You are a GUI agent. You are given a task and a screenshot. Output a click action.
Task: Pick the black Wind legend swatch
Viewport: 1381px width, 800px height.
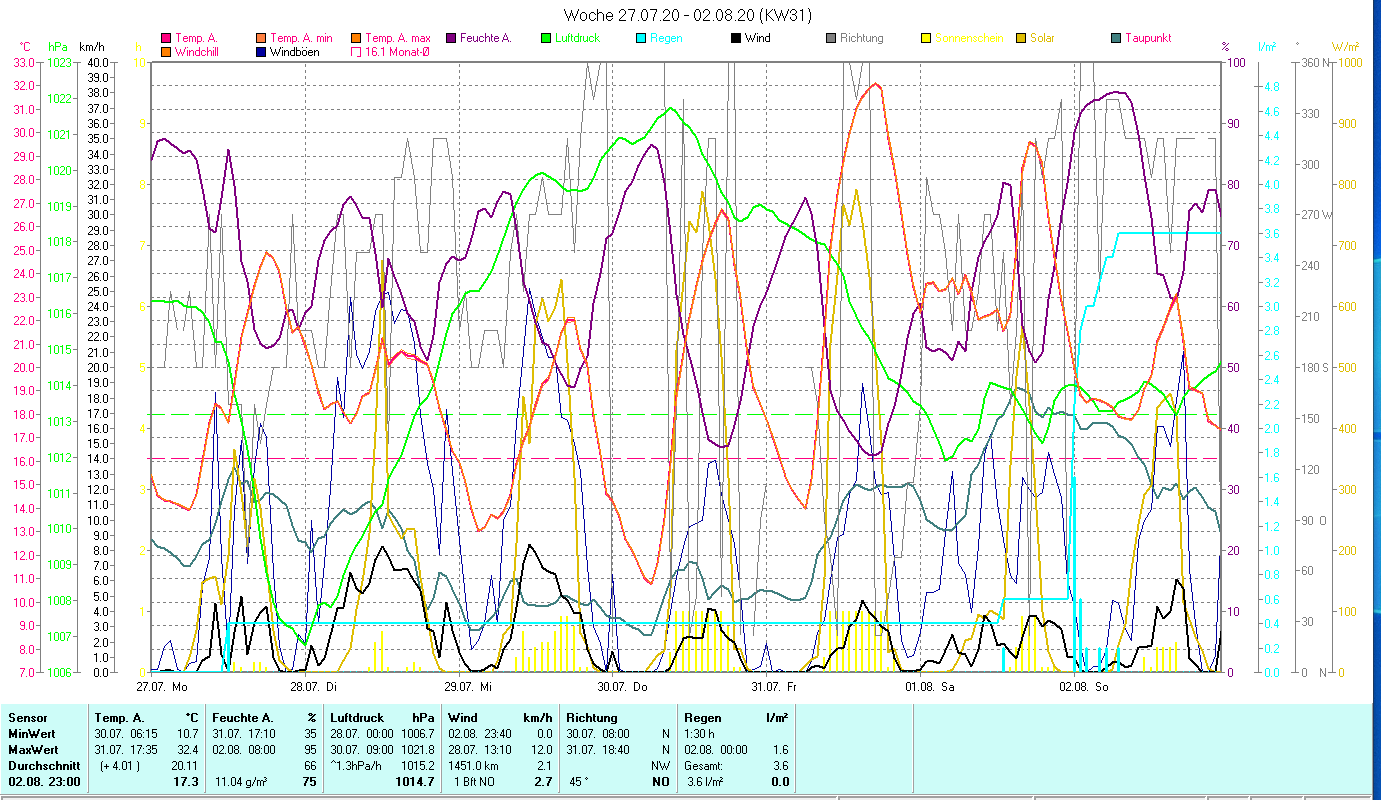tap(736, 38)
